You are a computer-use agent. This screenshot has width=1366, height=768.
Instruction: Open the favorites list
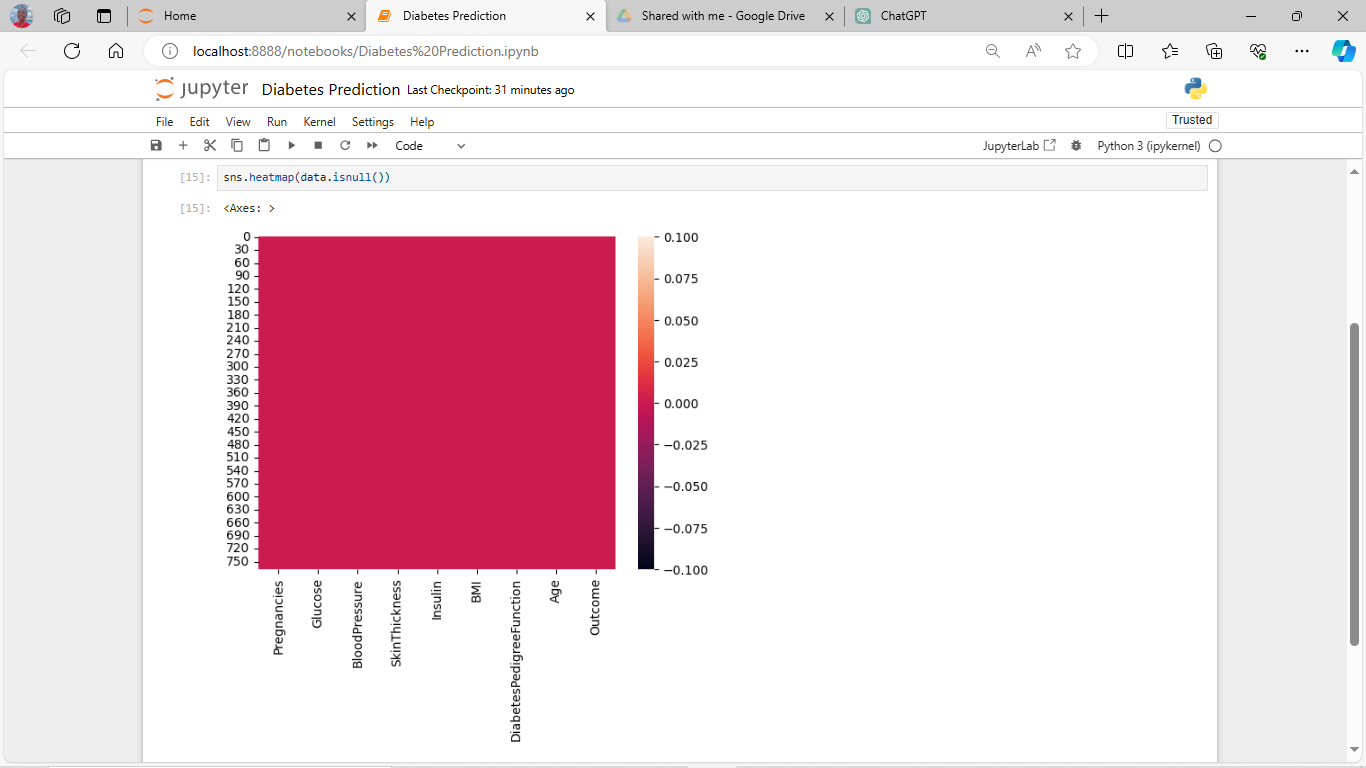(1170, 51)
